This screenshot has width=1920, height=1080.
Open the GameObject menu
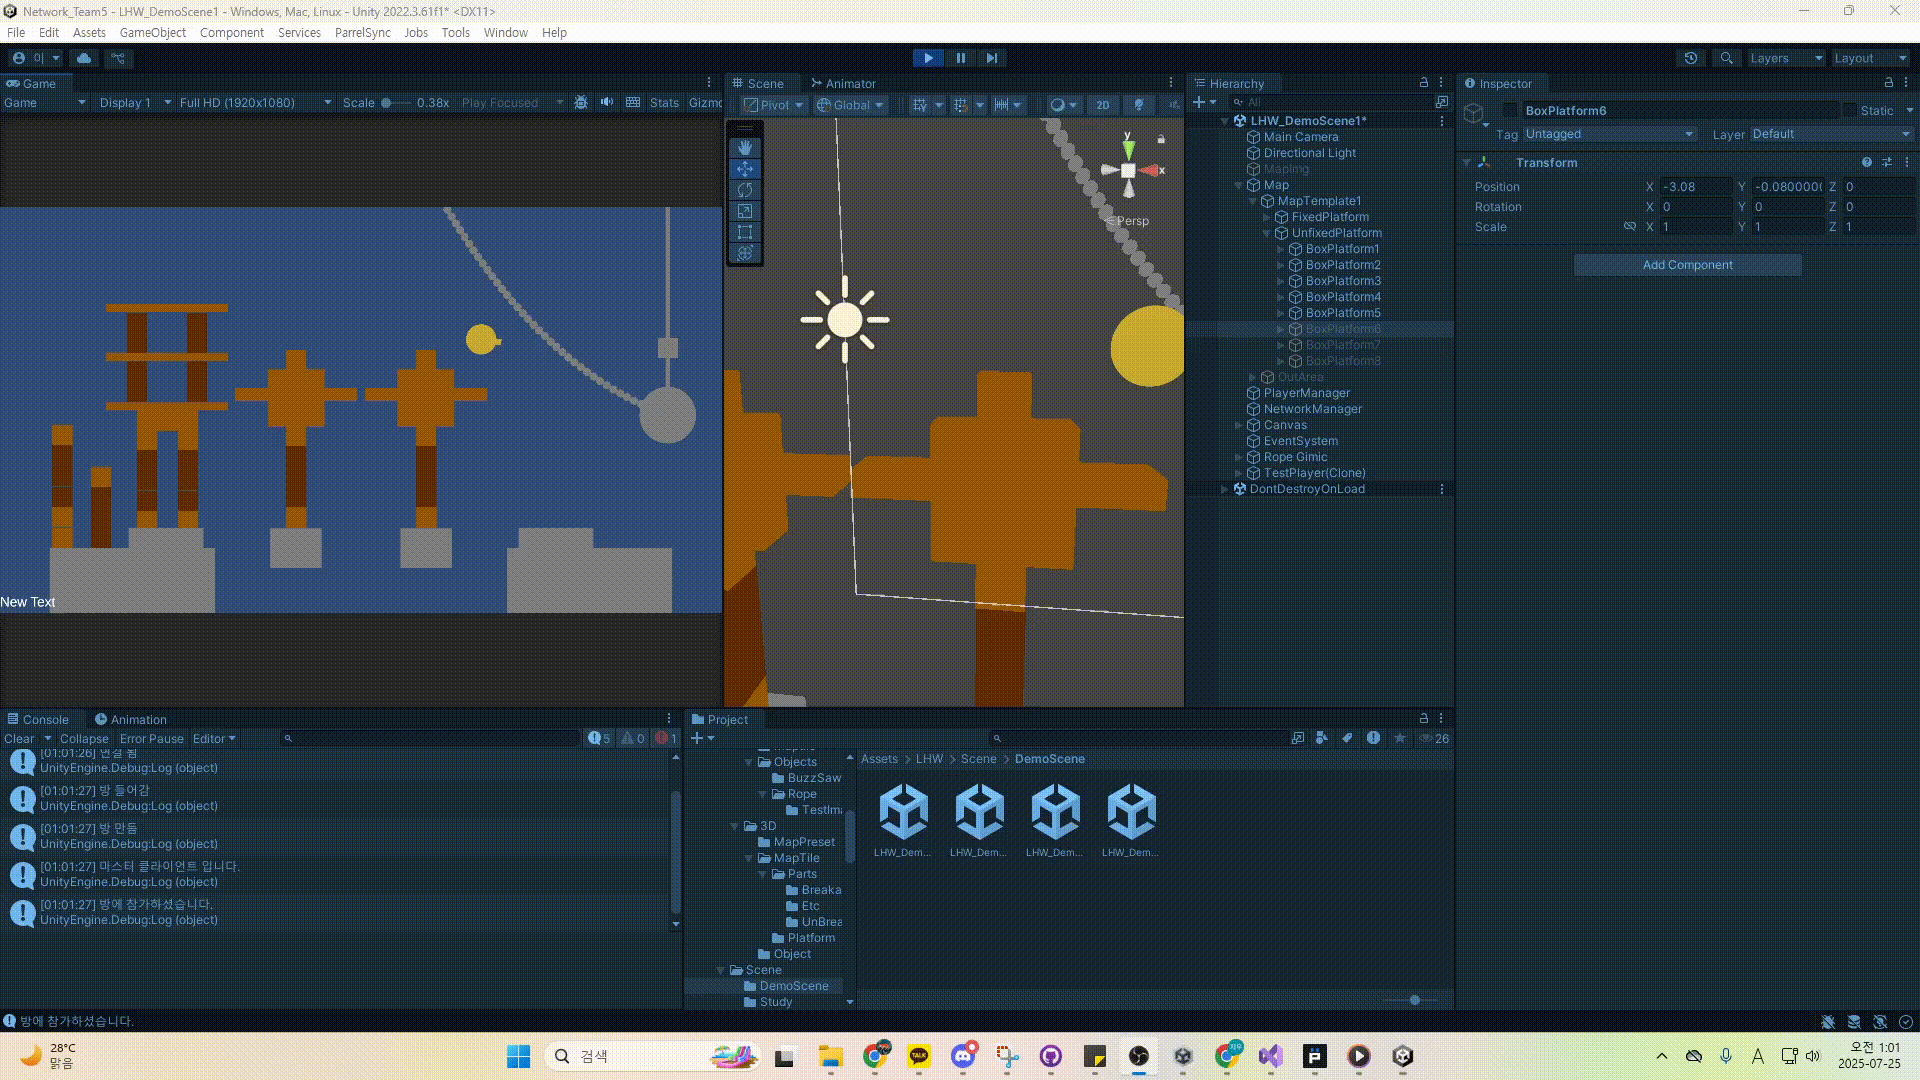click(x=152, y=32)
